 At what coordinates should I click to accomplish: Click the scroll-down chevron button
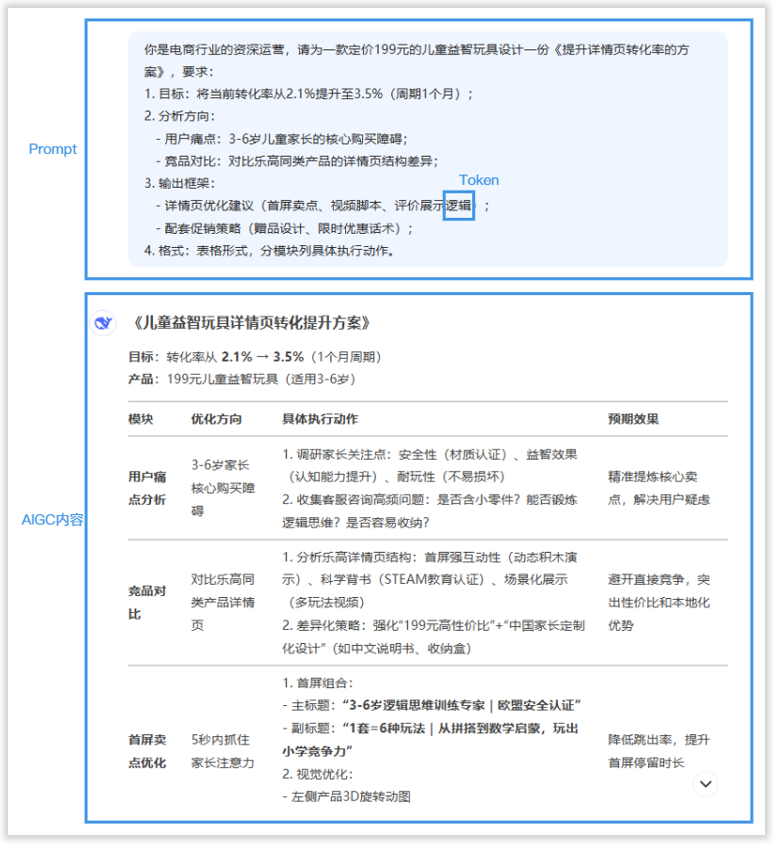click(x=706, y=784)
